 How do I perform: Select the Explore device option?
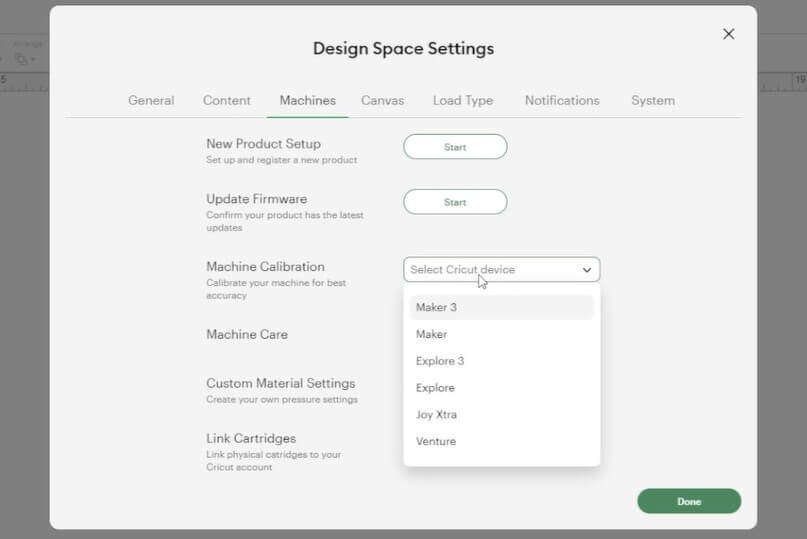point(501,388)
